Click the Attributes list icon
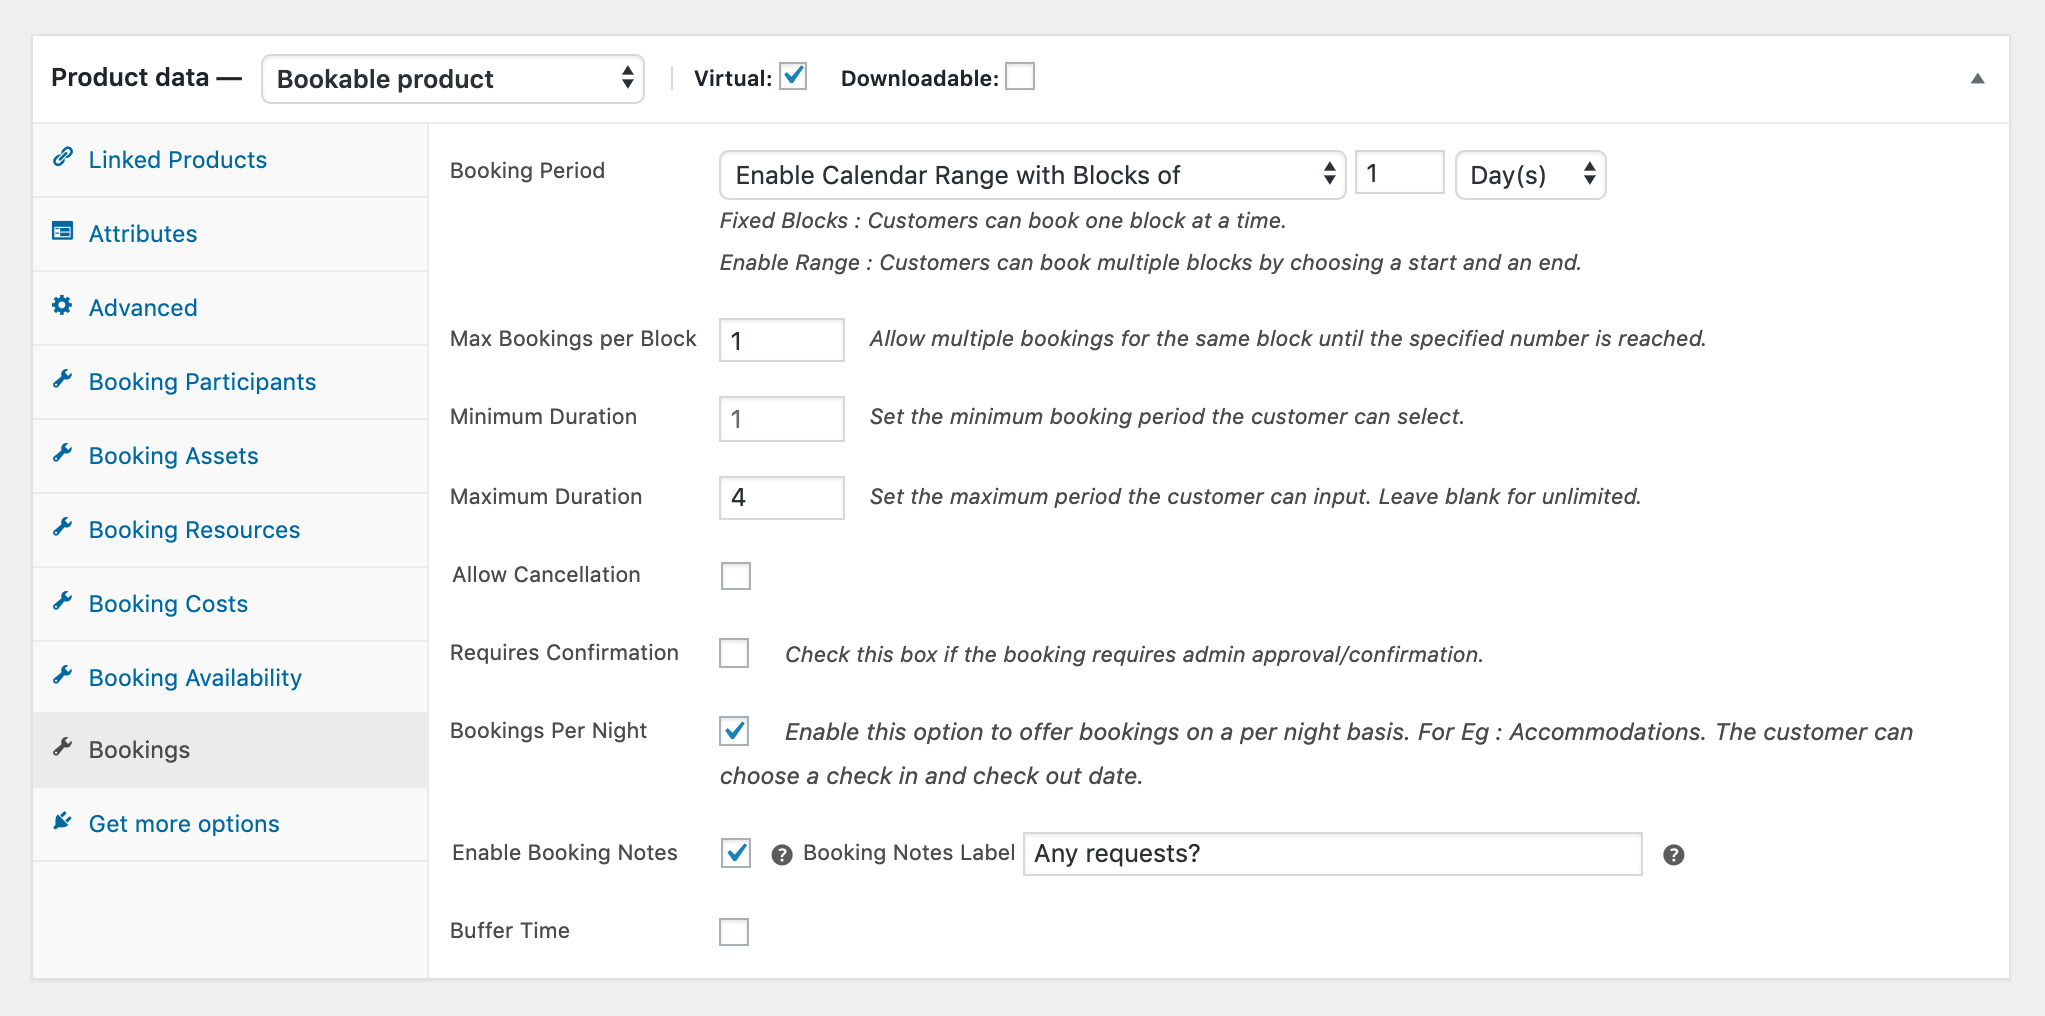This screenshot has width=2045, height=1016. (63, 231)
